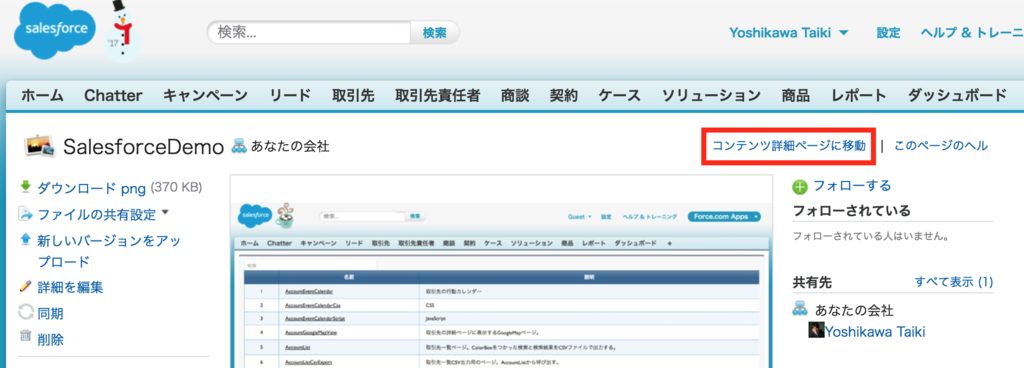Click the あなたの会社 label beside title
This screenshot has height=368, width=1024.
(x=289, y=146)
